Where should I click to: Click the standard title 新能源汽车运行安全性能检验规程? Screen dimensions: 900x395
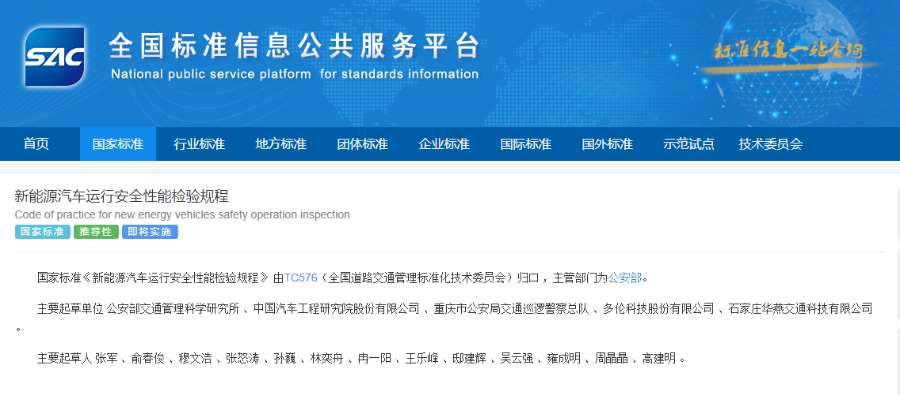(122, 196)
